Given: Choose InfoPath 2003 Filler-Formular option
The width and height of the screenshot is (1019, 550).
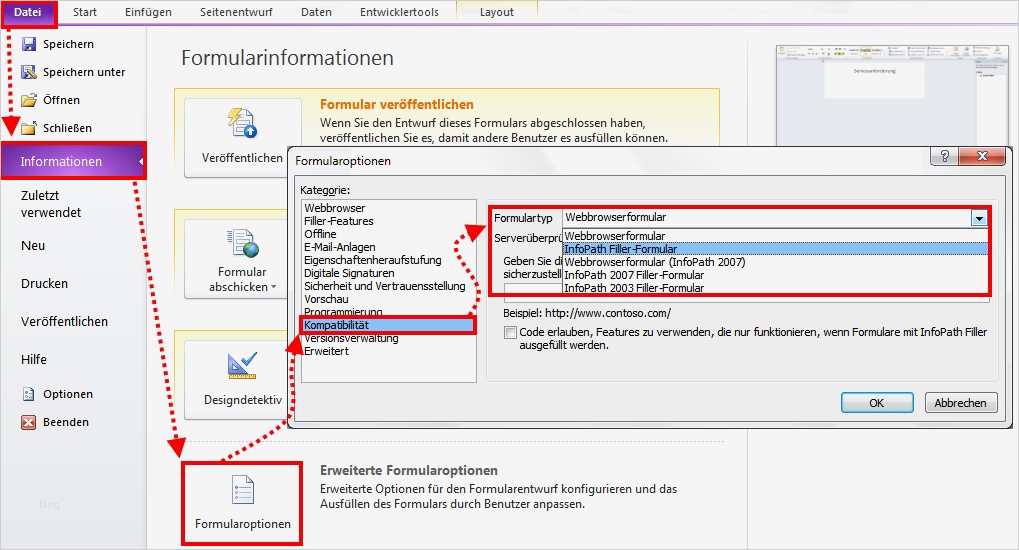Looking at the screenshot, I should tap(775, 287).
